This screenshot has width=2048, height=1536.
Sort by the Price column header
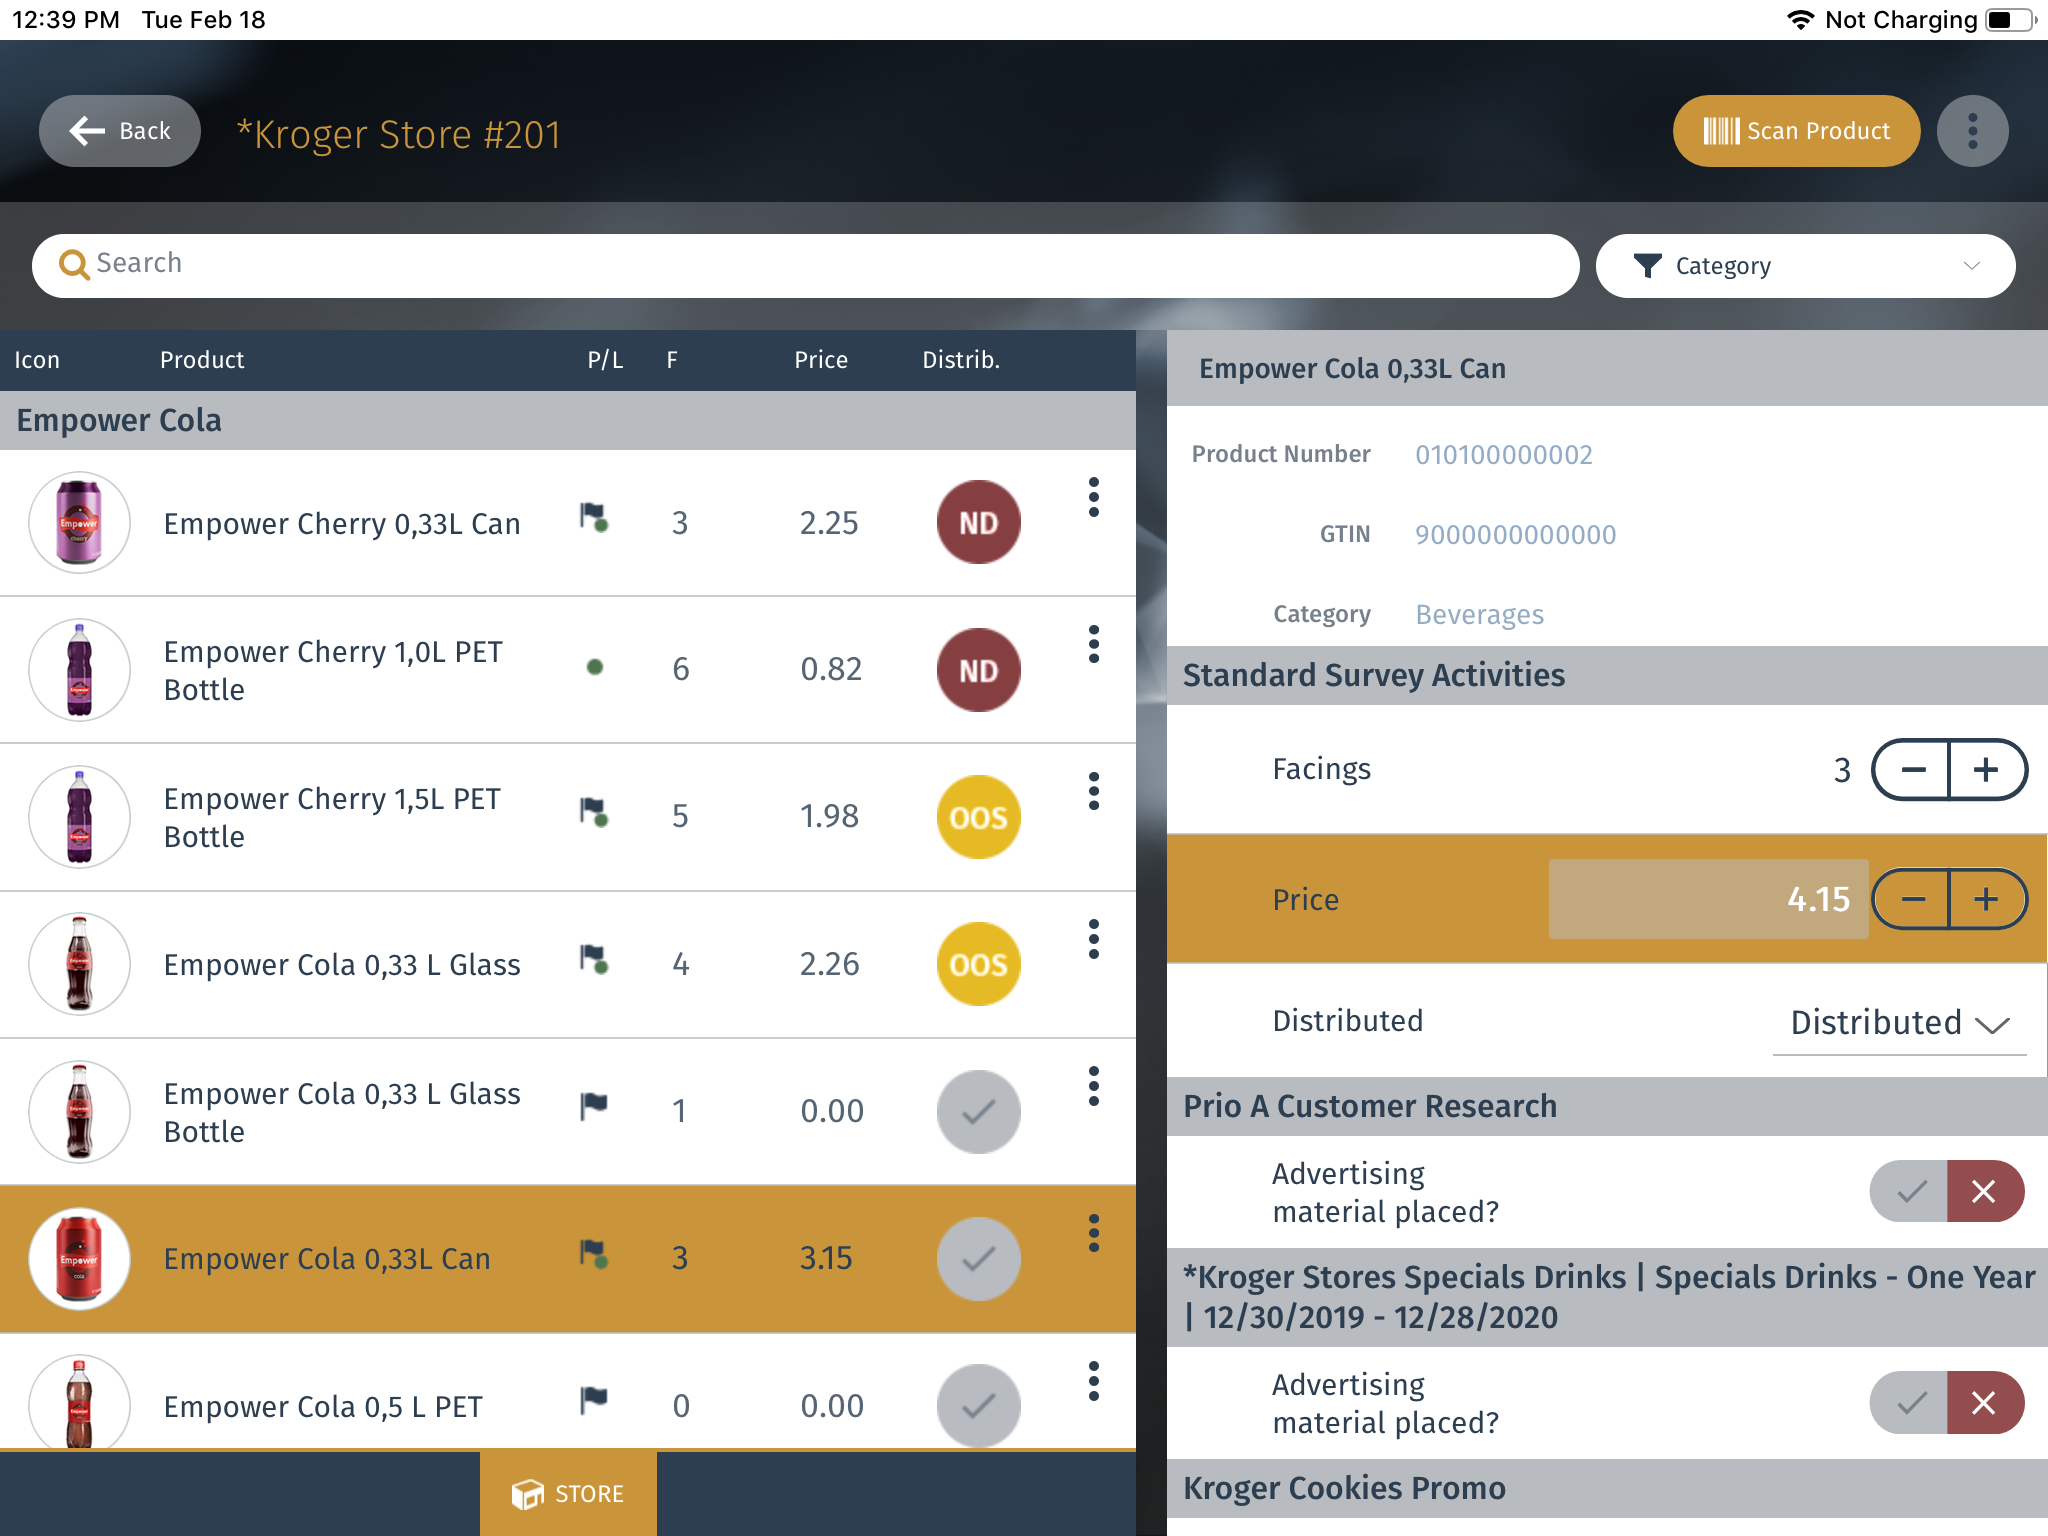tap(821, 360)
